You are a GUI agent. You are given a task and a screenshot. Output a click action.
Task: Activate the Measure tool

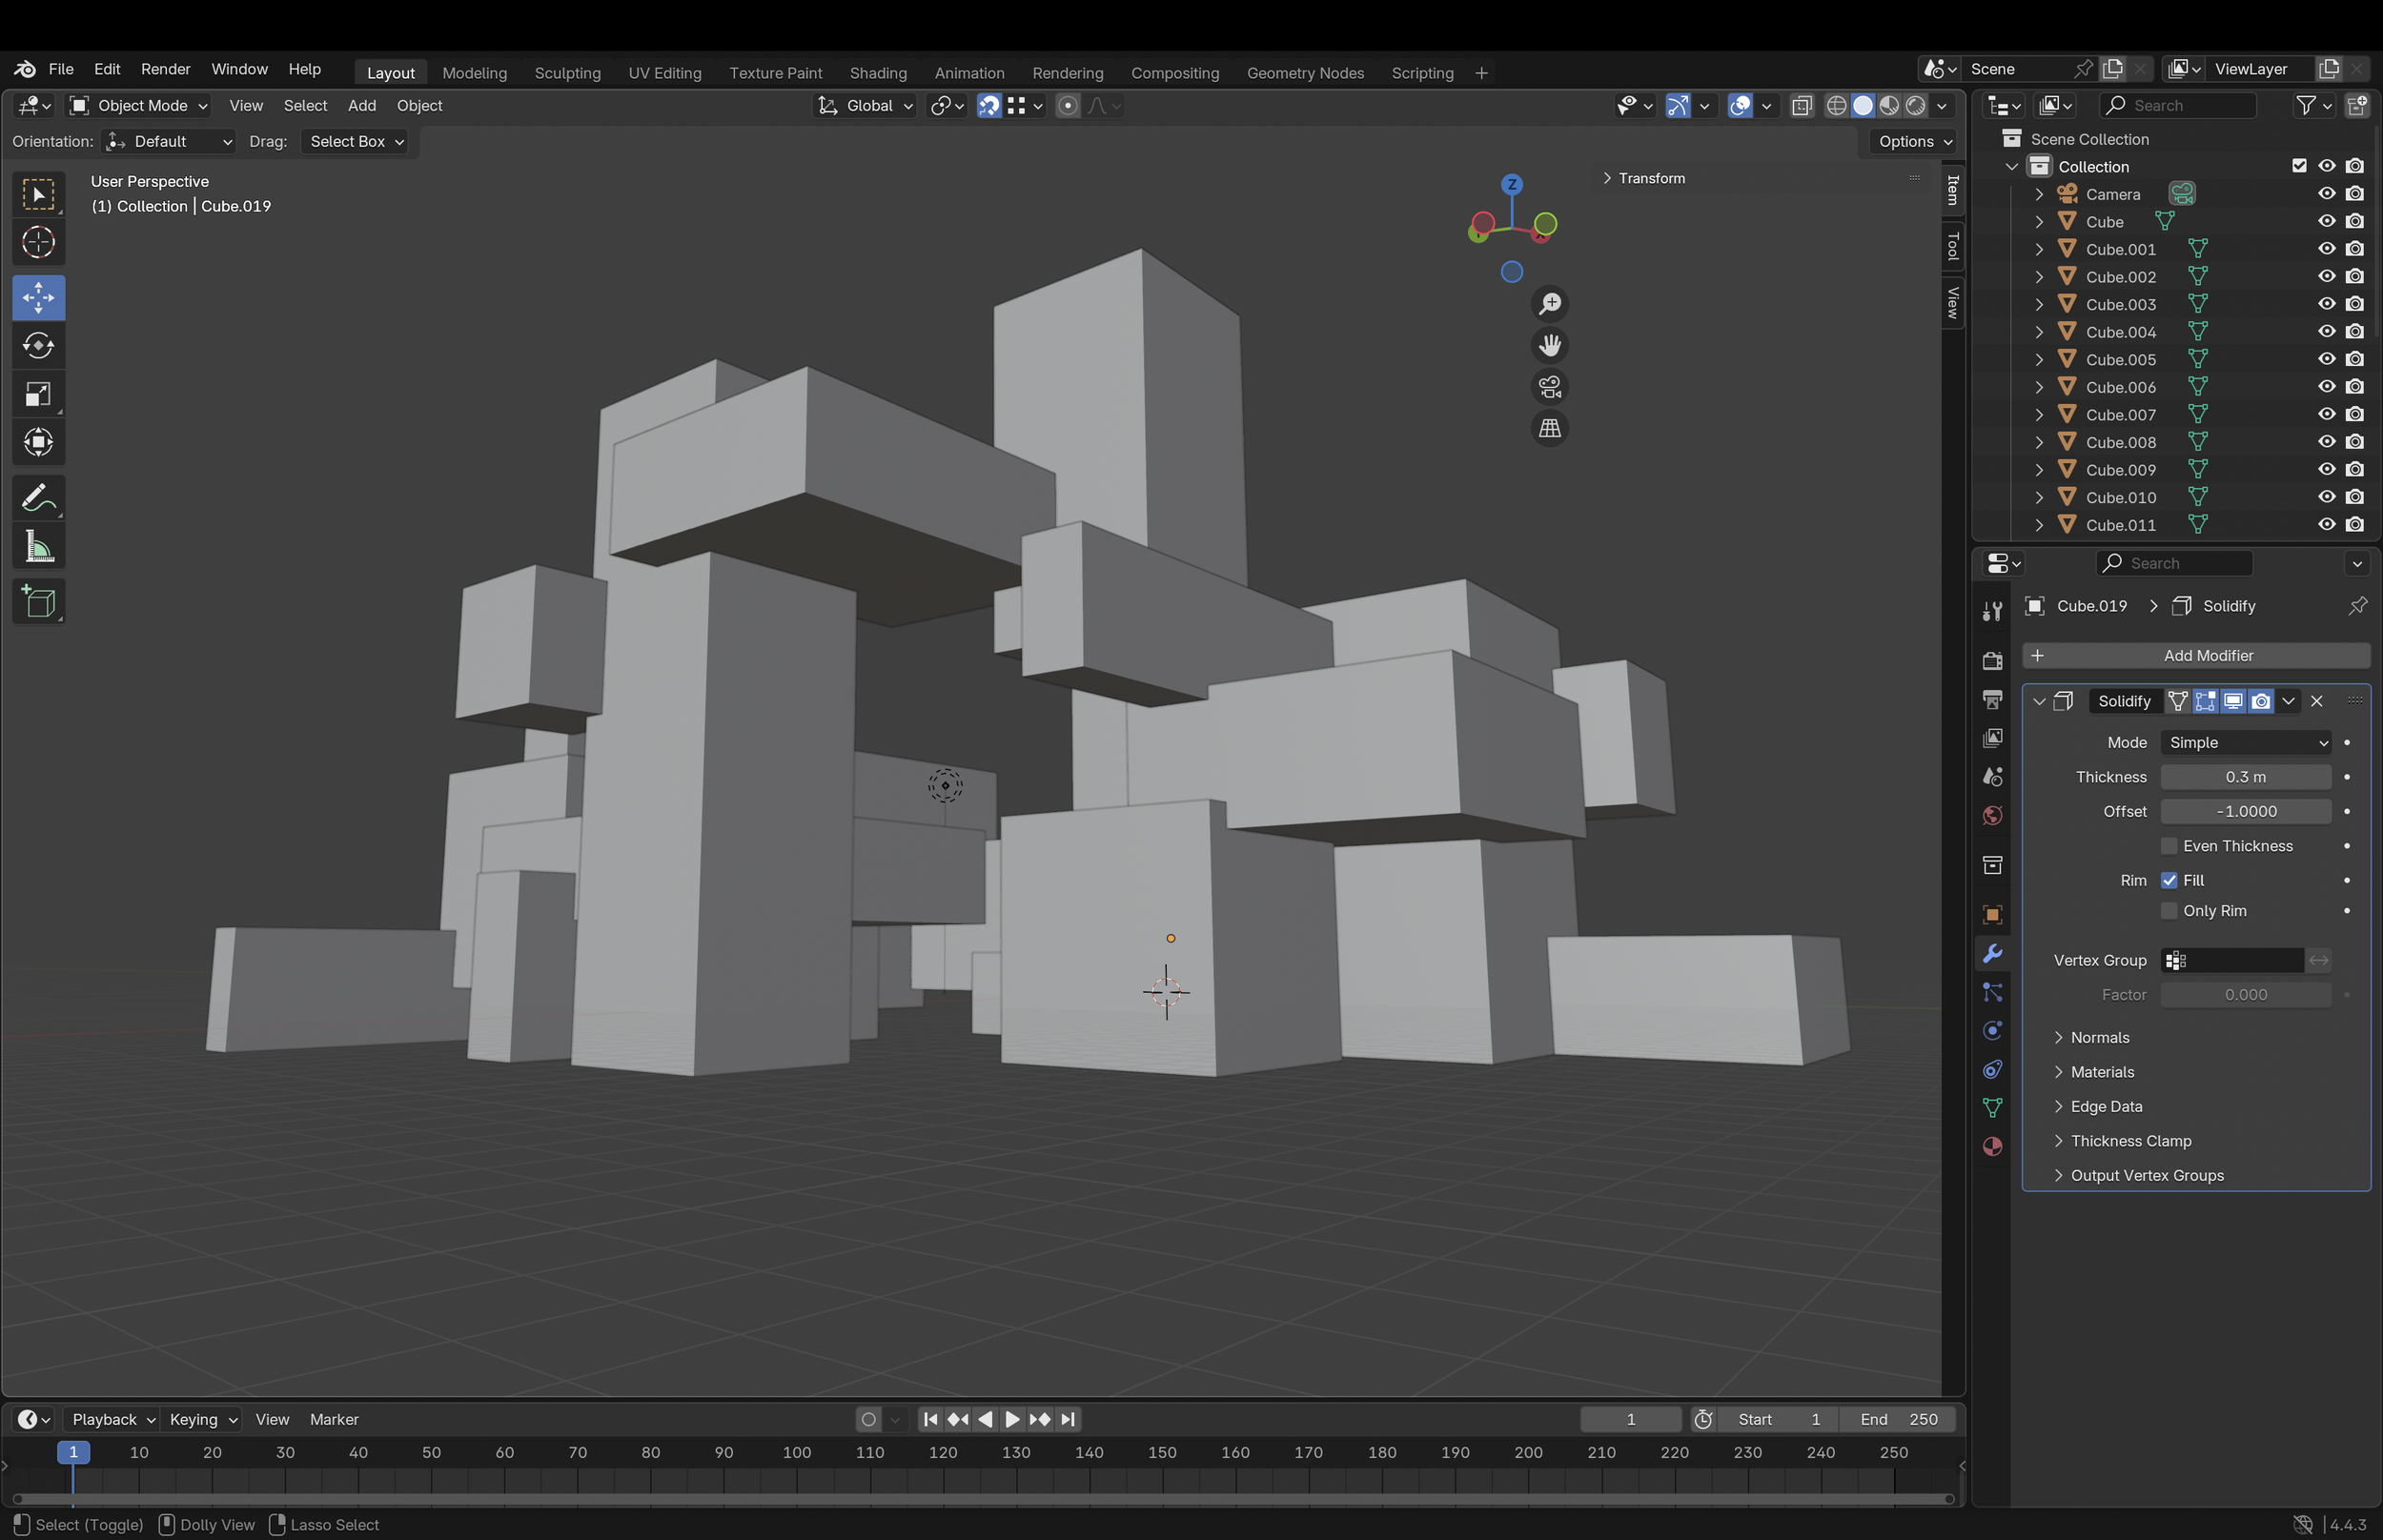[38, 547]
